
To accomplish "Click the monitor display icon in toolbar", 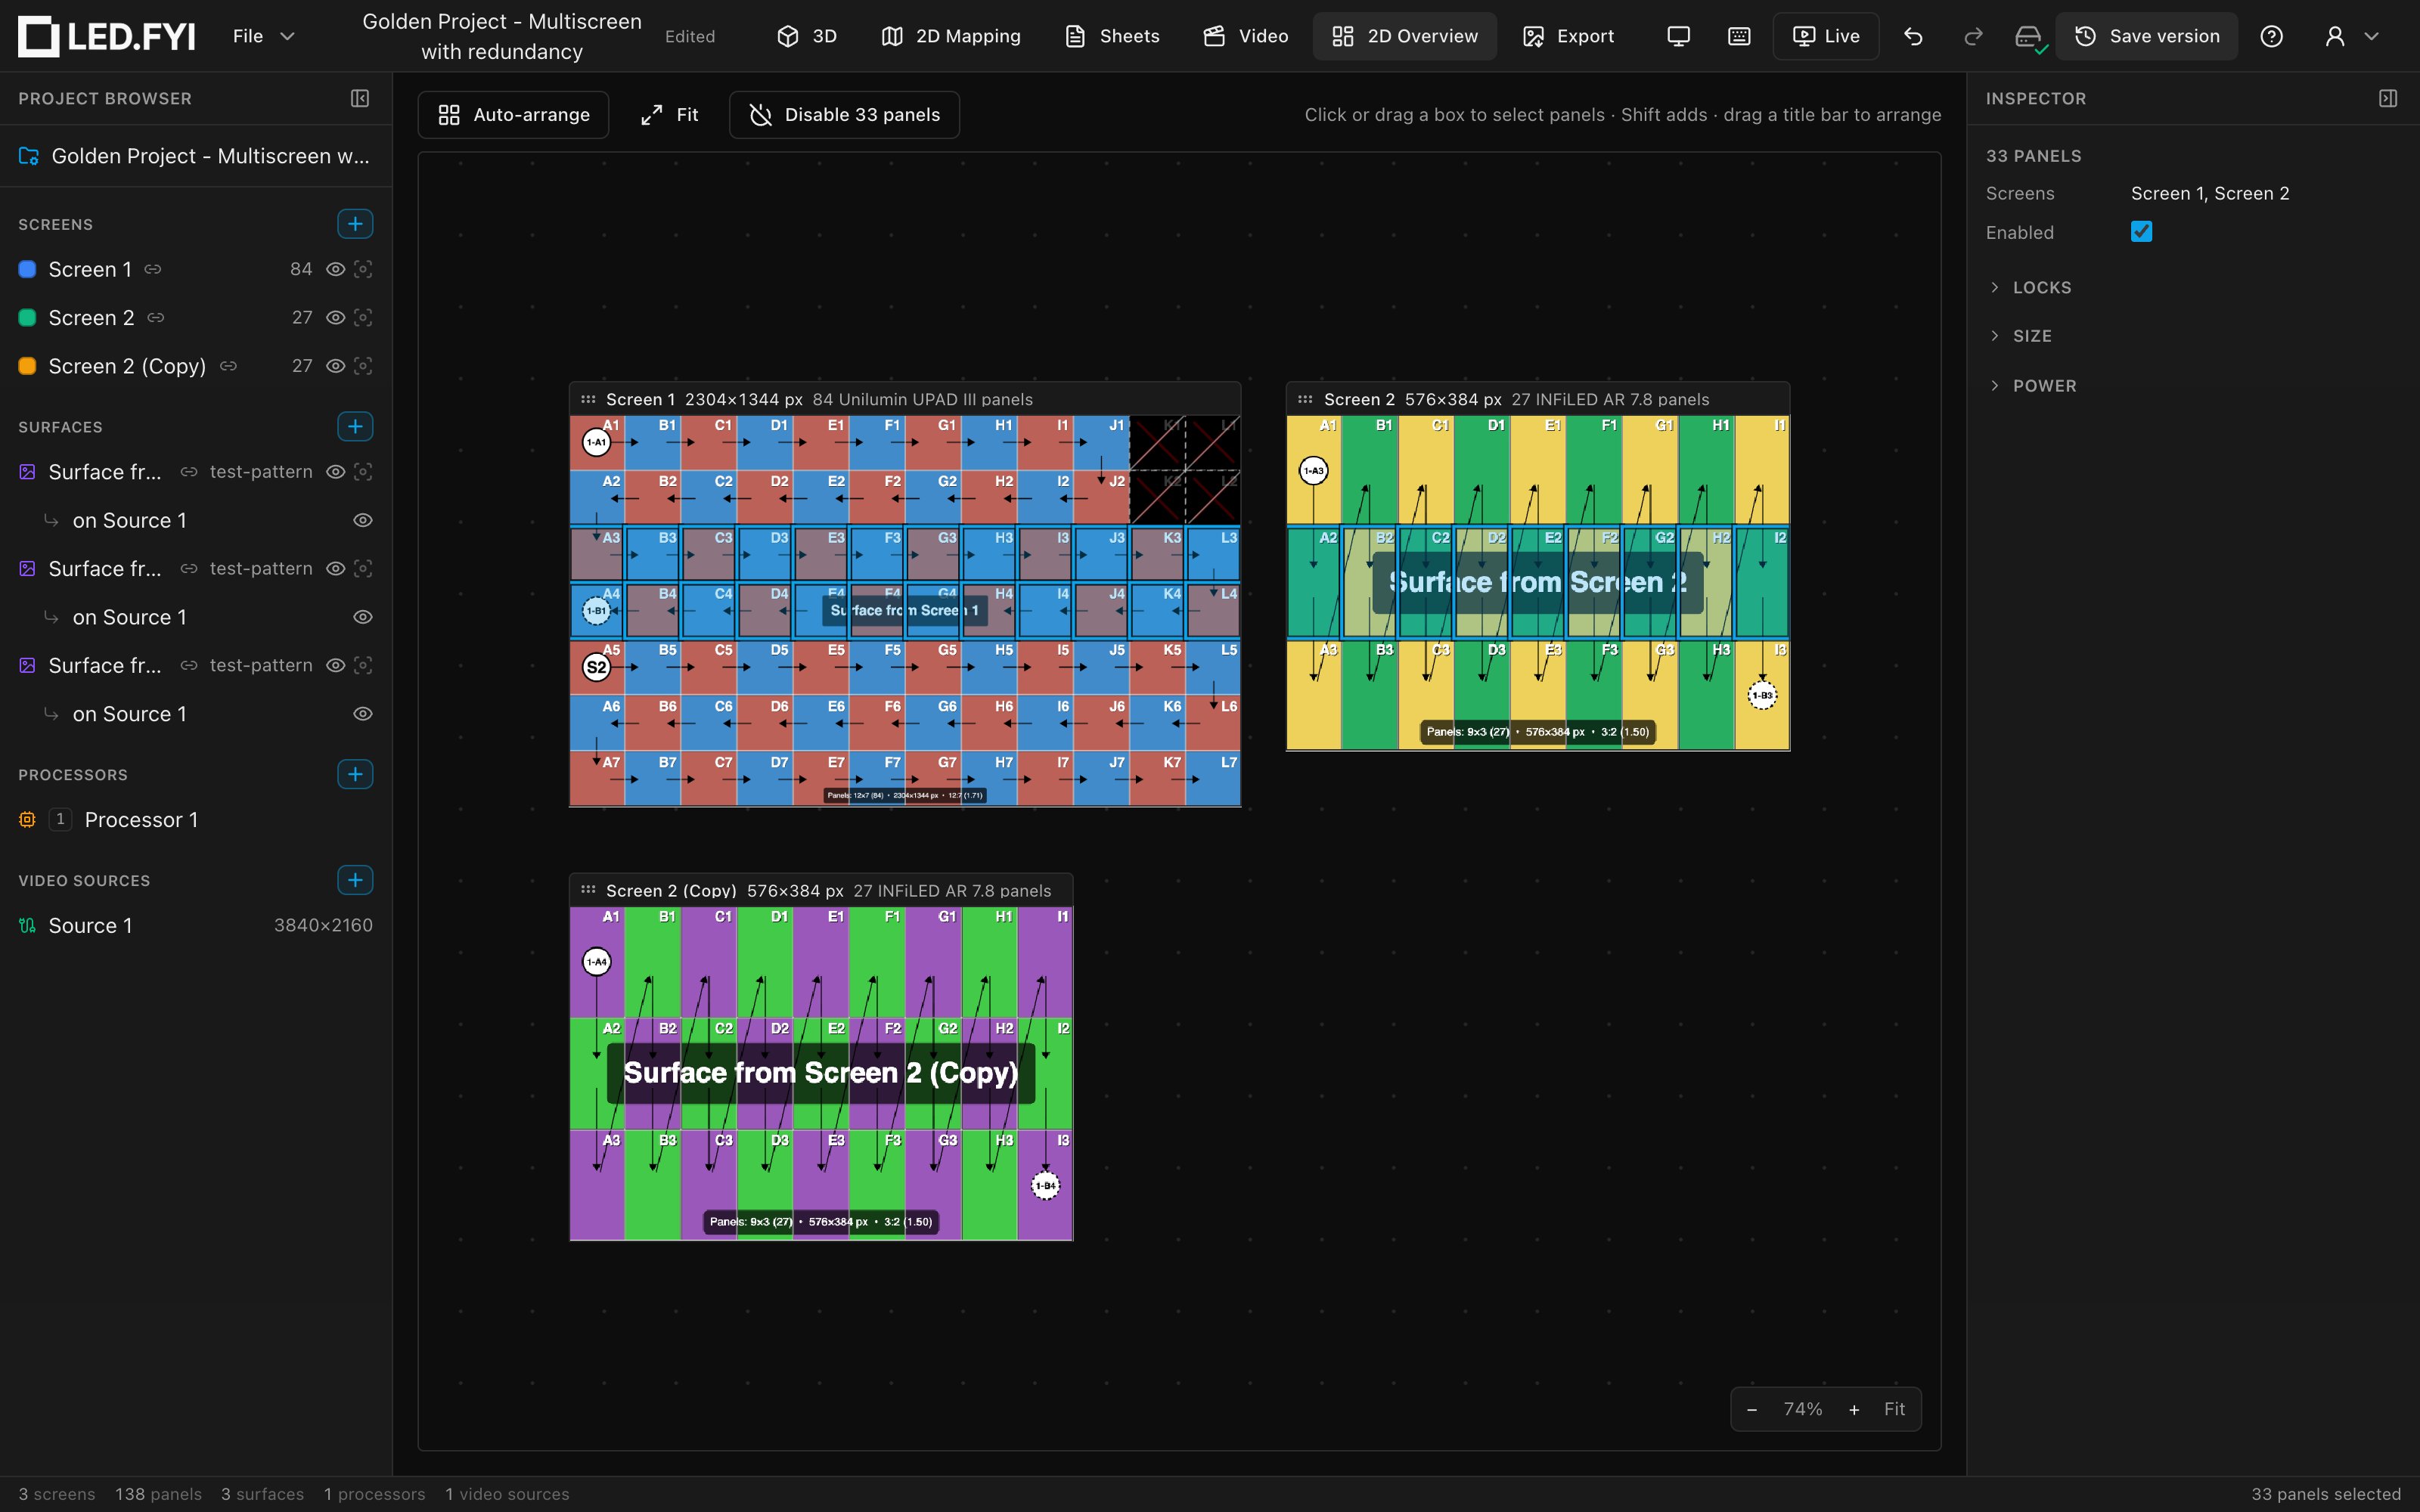I will point(1678,36).
